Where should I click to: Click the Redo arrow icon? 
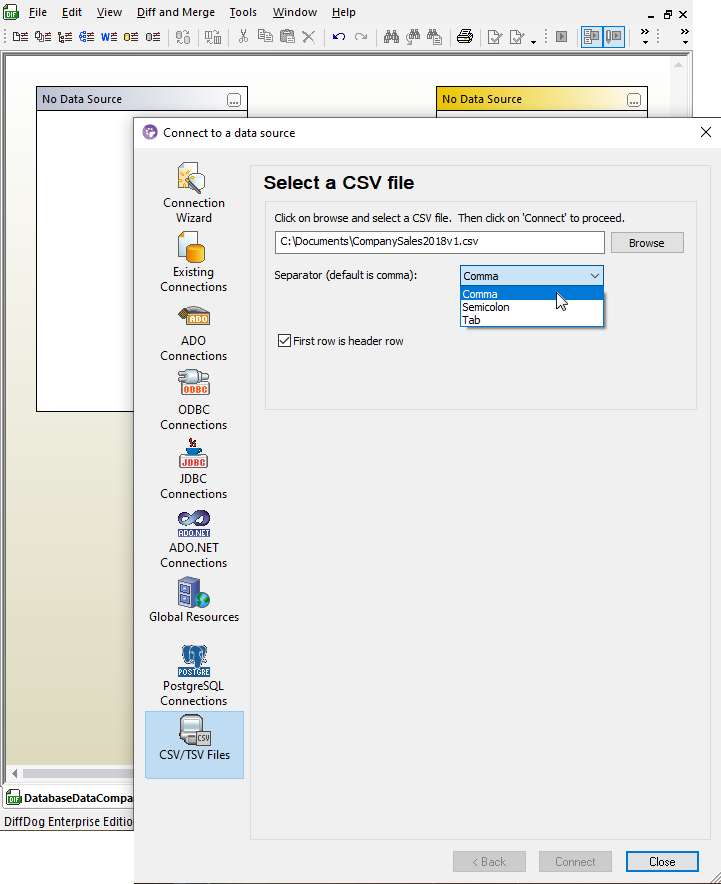pos(361,37)
